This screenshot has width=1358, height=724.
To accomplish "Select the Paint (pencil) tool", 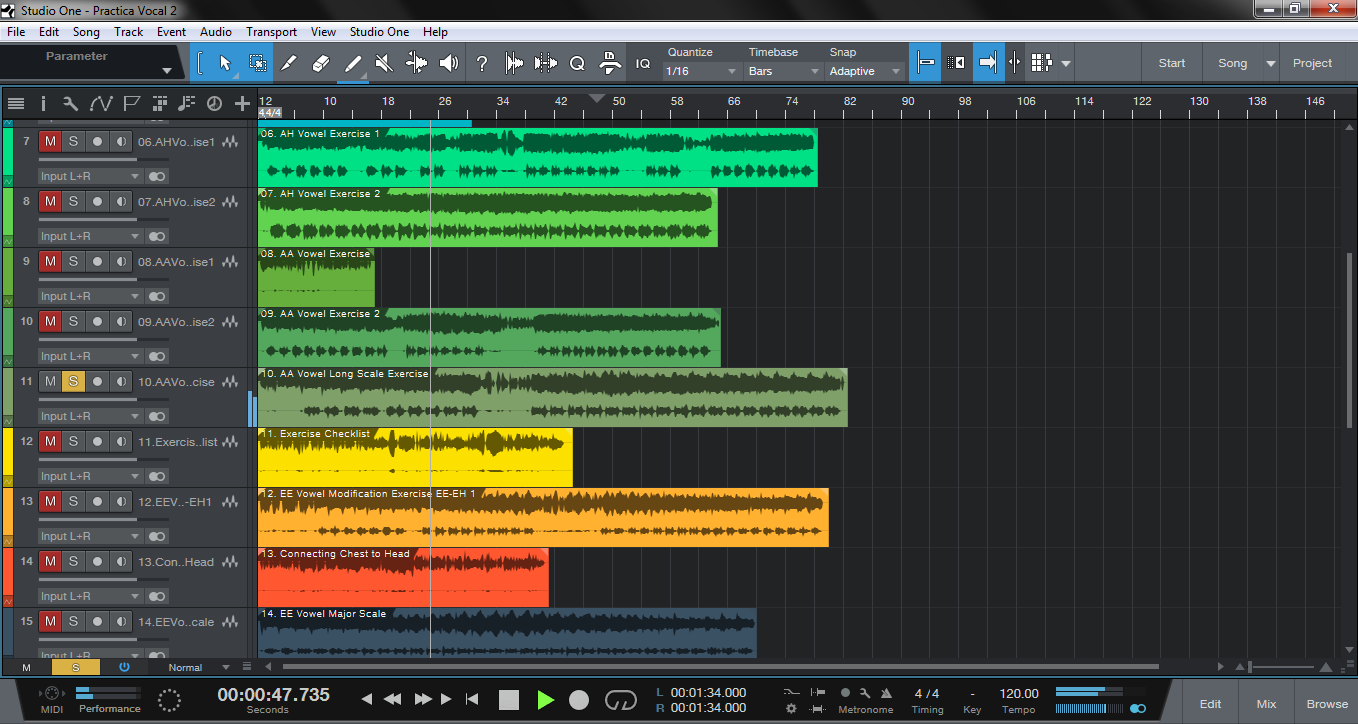I will coord(353,63).
